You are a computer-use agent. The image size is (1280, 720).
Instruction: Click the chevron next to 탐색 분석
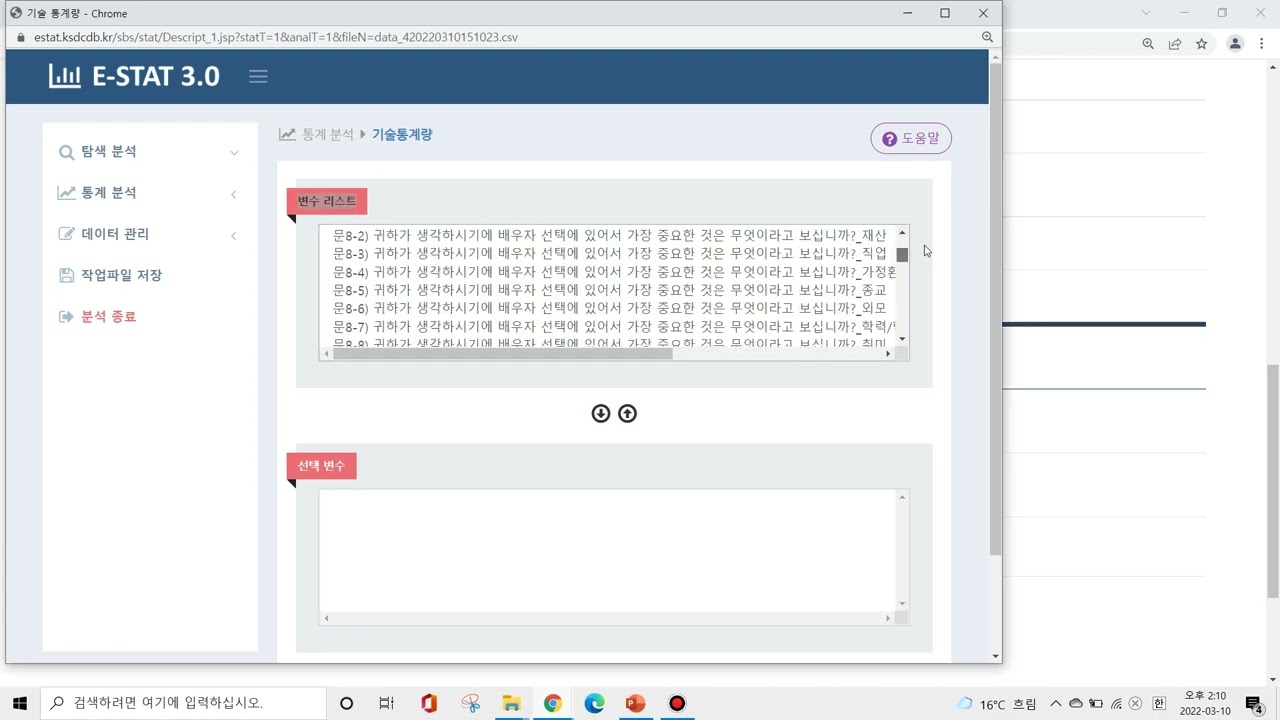click(x=234, y=153)
